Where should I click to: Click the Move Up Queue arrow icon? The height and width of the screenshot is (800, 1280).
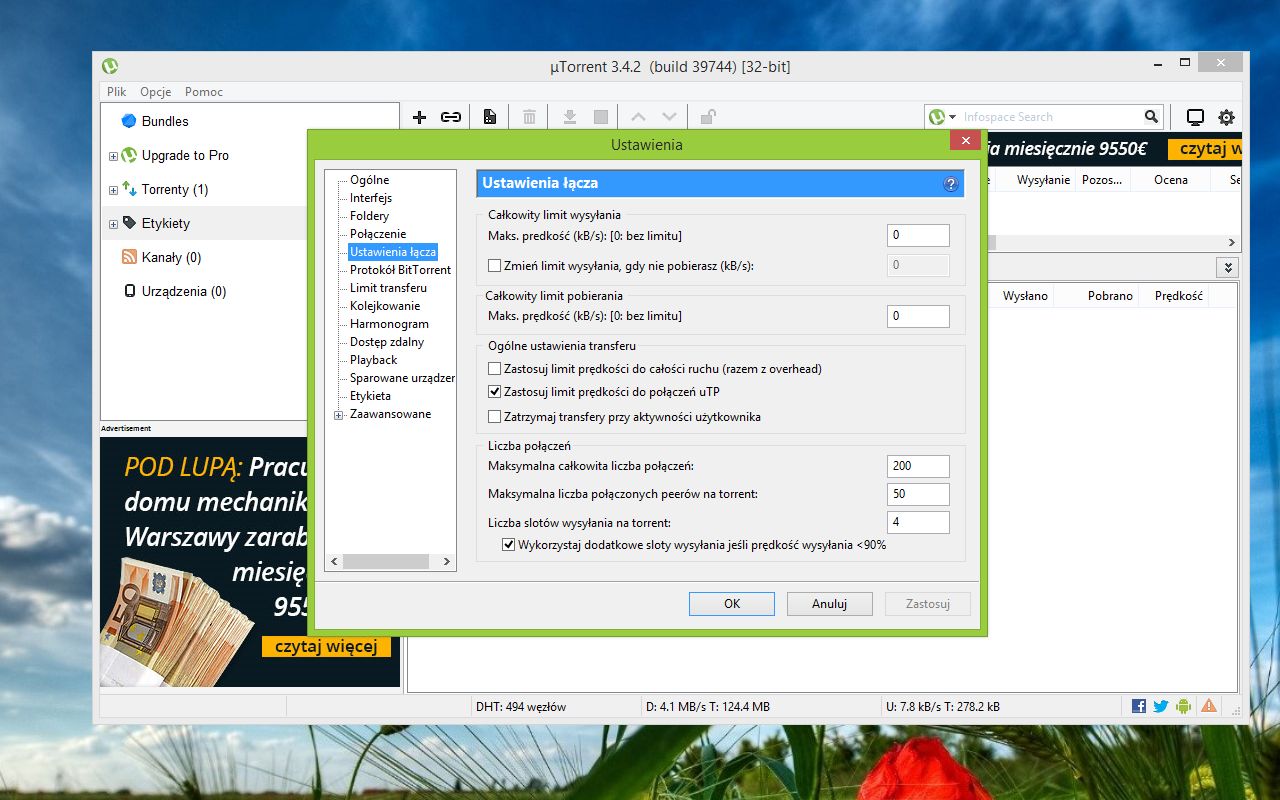(x=638, y=117)
